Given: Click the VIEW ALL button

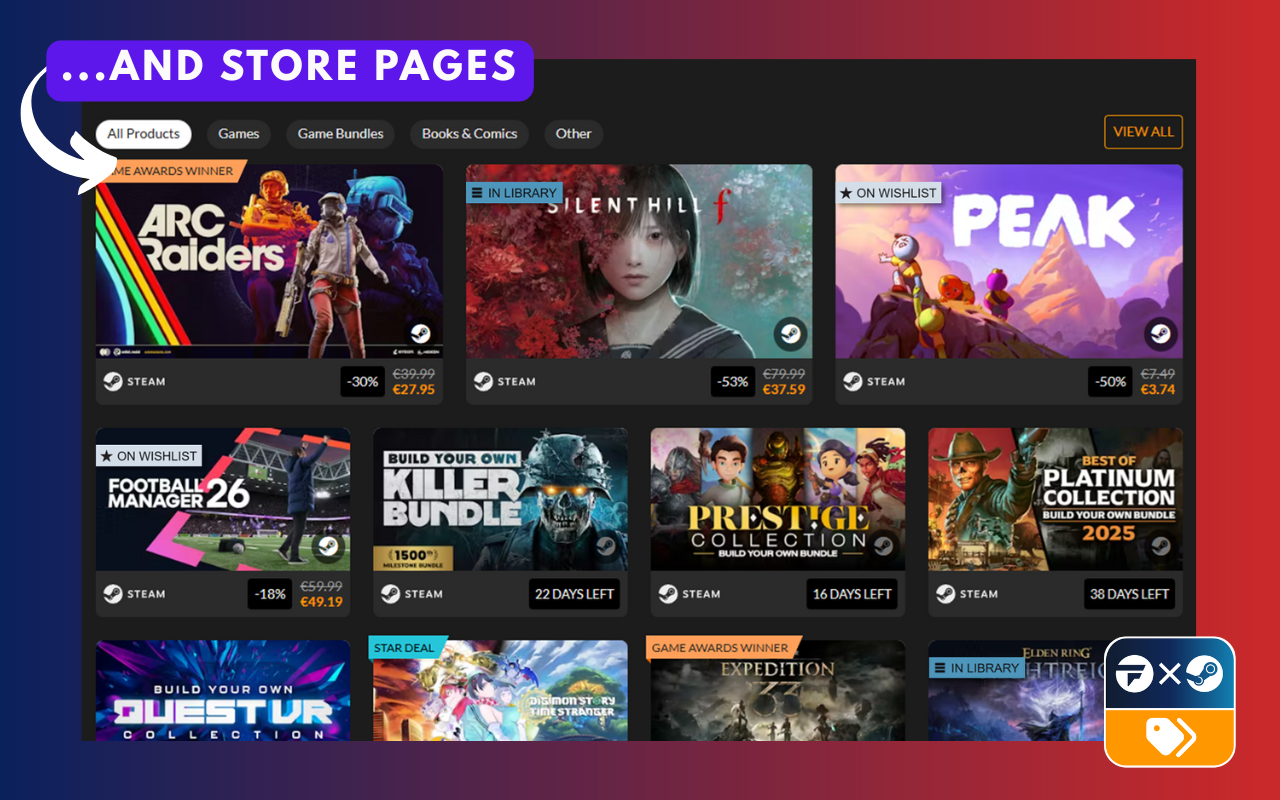Looking at the screenshot, I should (x=1143, y=132).
